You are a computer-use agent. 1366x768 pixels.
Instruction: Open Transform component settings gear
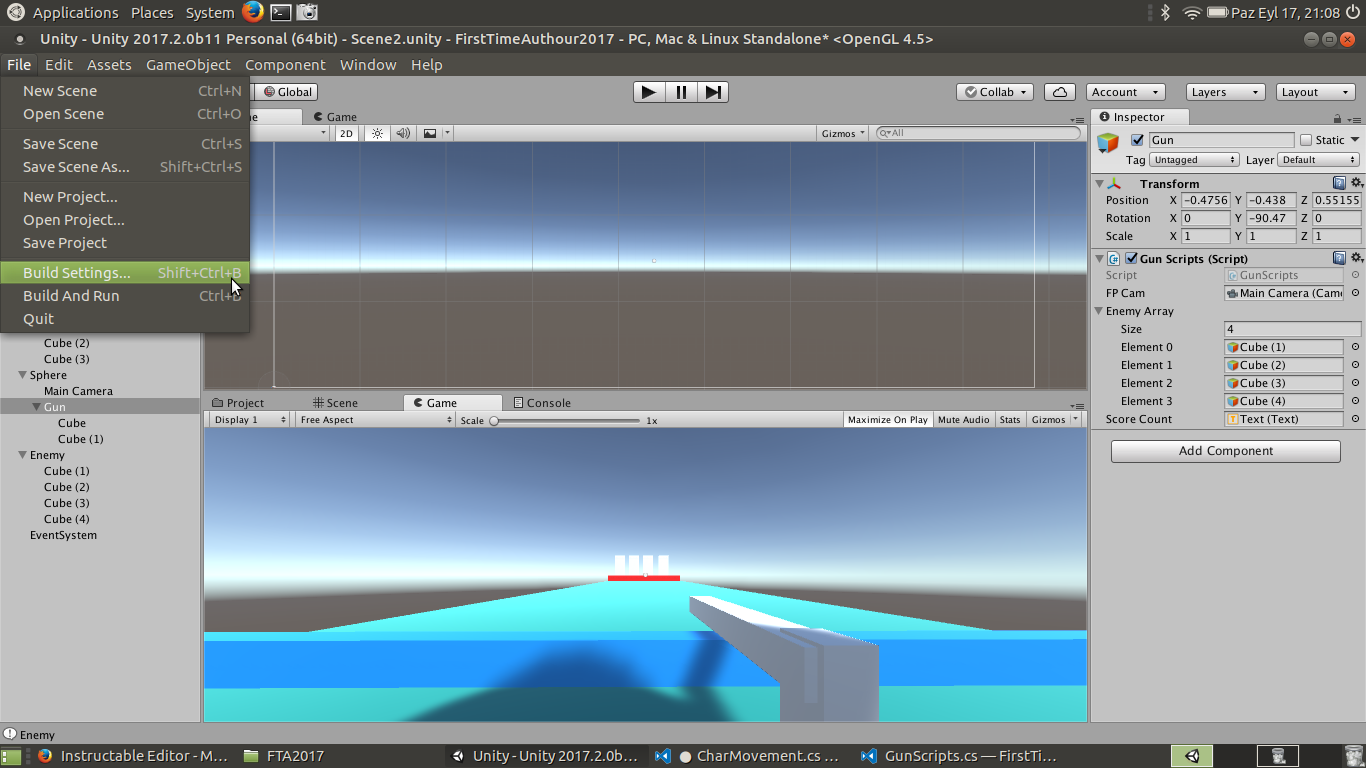pyautogui.click(x=1356, y=183)
